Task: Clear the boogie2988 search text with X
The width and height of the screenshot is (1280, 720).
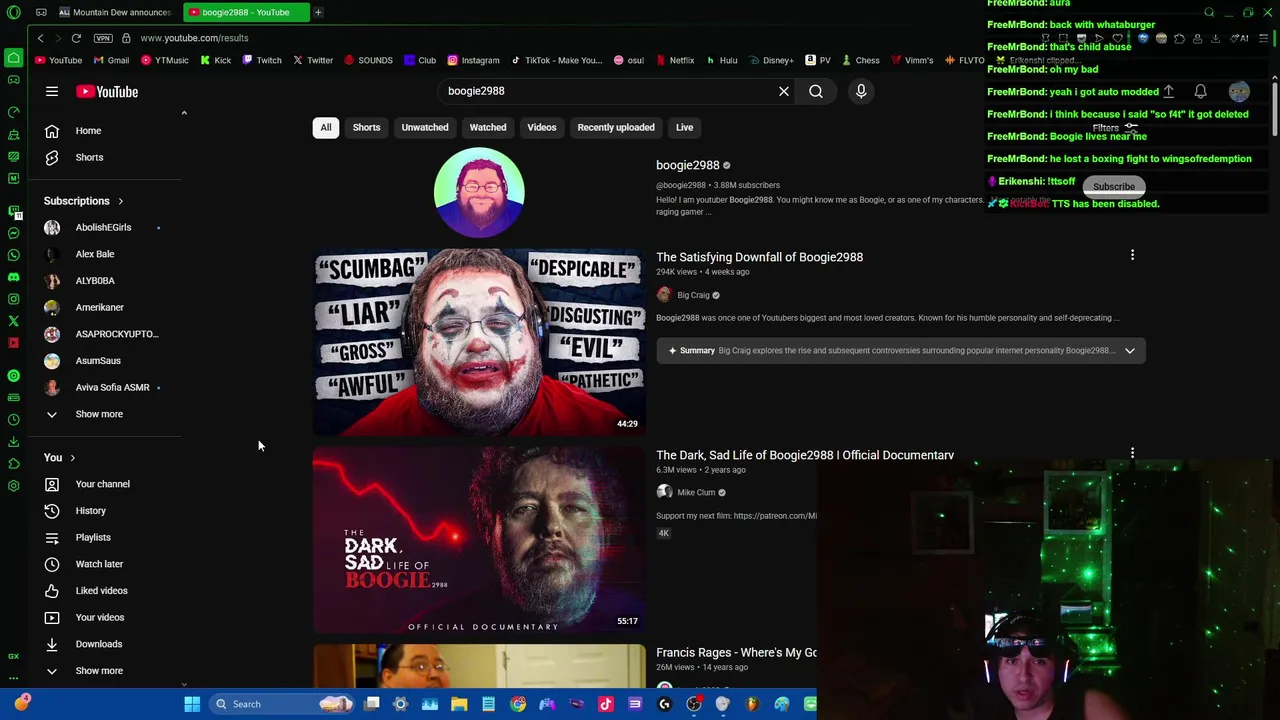Action: tap(784, 91)
